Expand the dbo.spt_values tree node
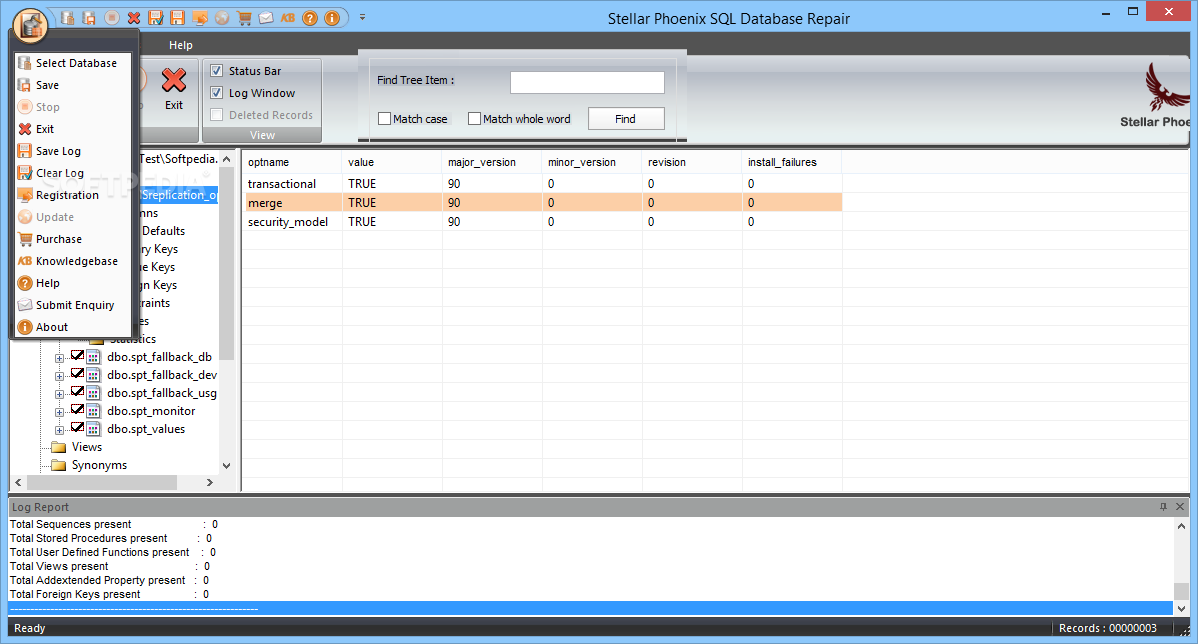The image size is (1198, 644). [60, 430]
